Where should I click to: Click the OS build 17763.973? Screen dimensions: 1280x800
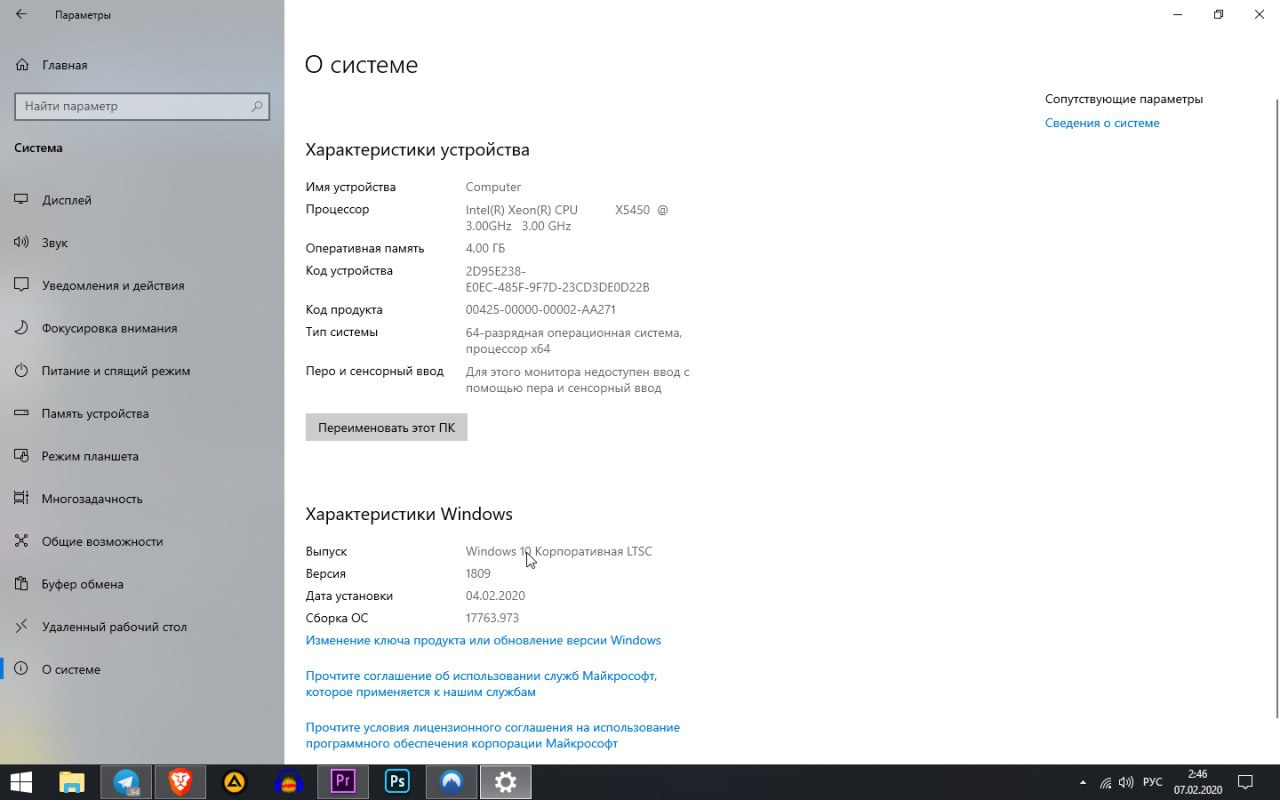click(492, 618)
